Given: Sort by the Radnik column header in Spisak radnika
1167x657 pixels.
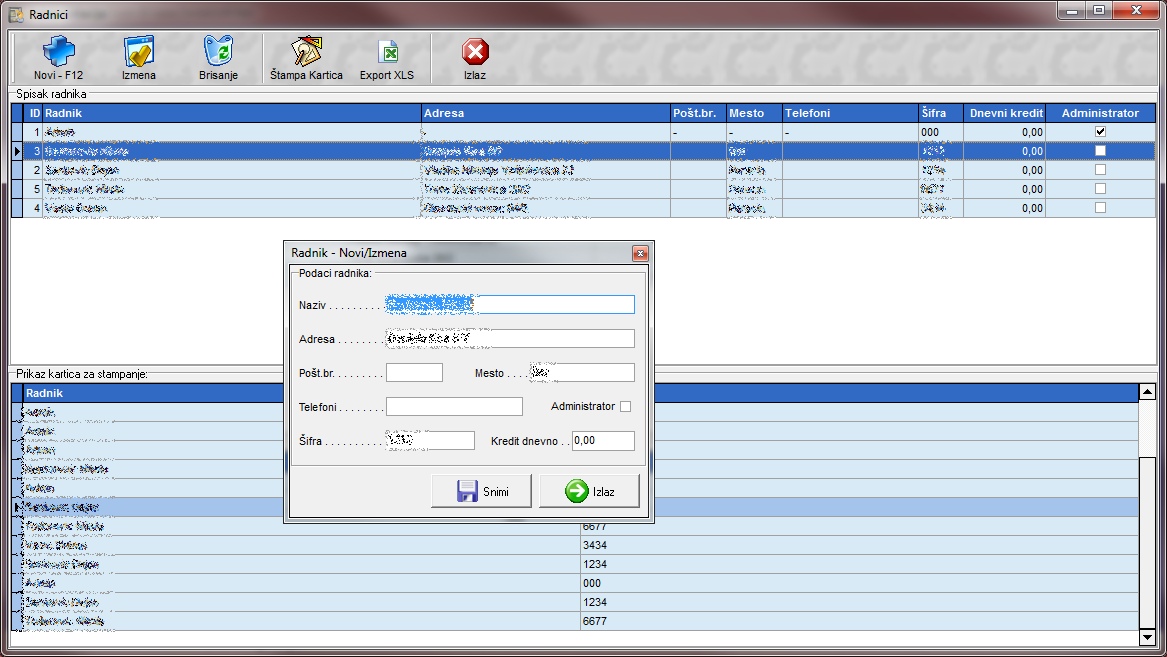Looking at the screenshot, I should (231, 113).
